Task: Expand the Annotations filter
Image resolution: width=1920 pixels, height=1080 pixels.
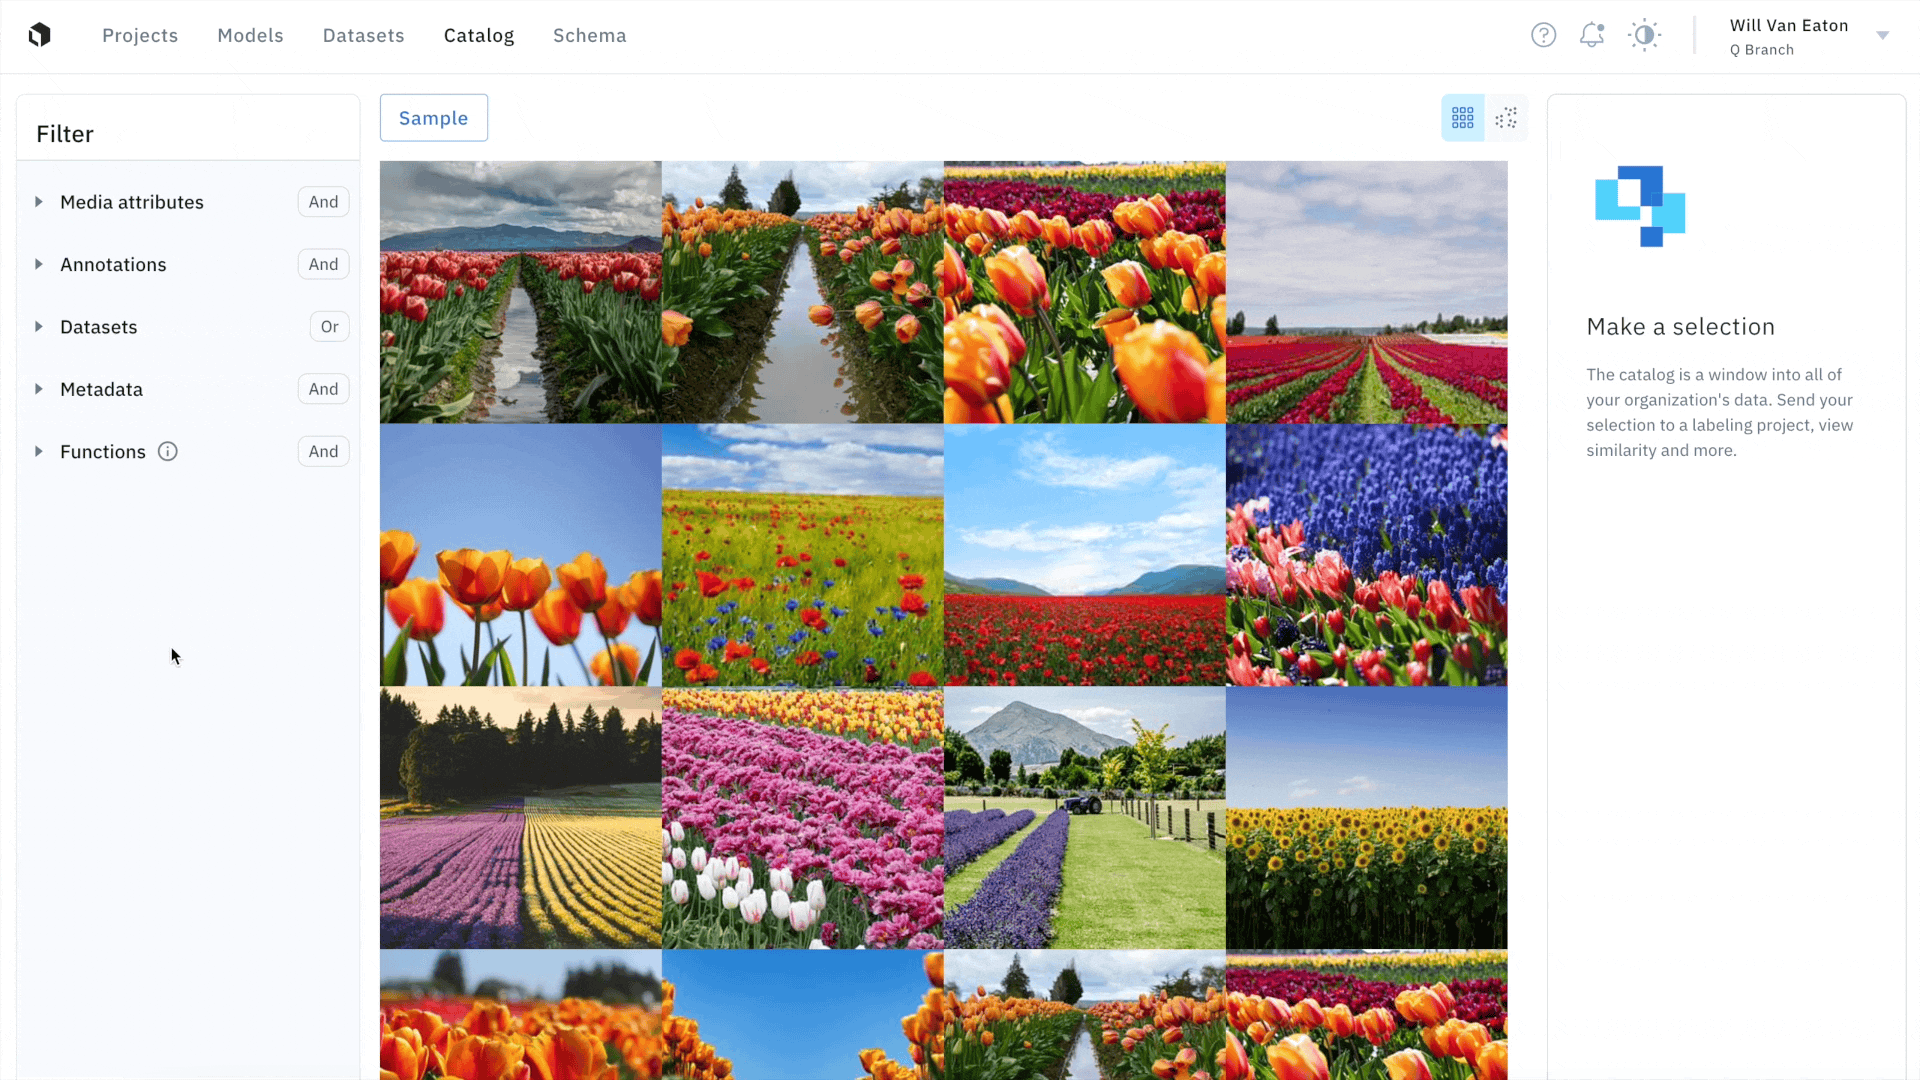Action: 39,264
